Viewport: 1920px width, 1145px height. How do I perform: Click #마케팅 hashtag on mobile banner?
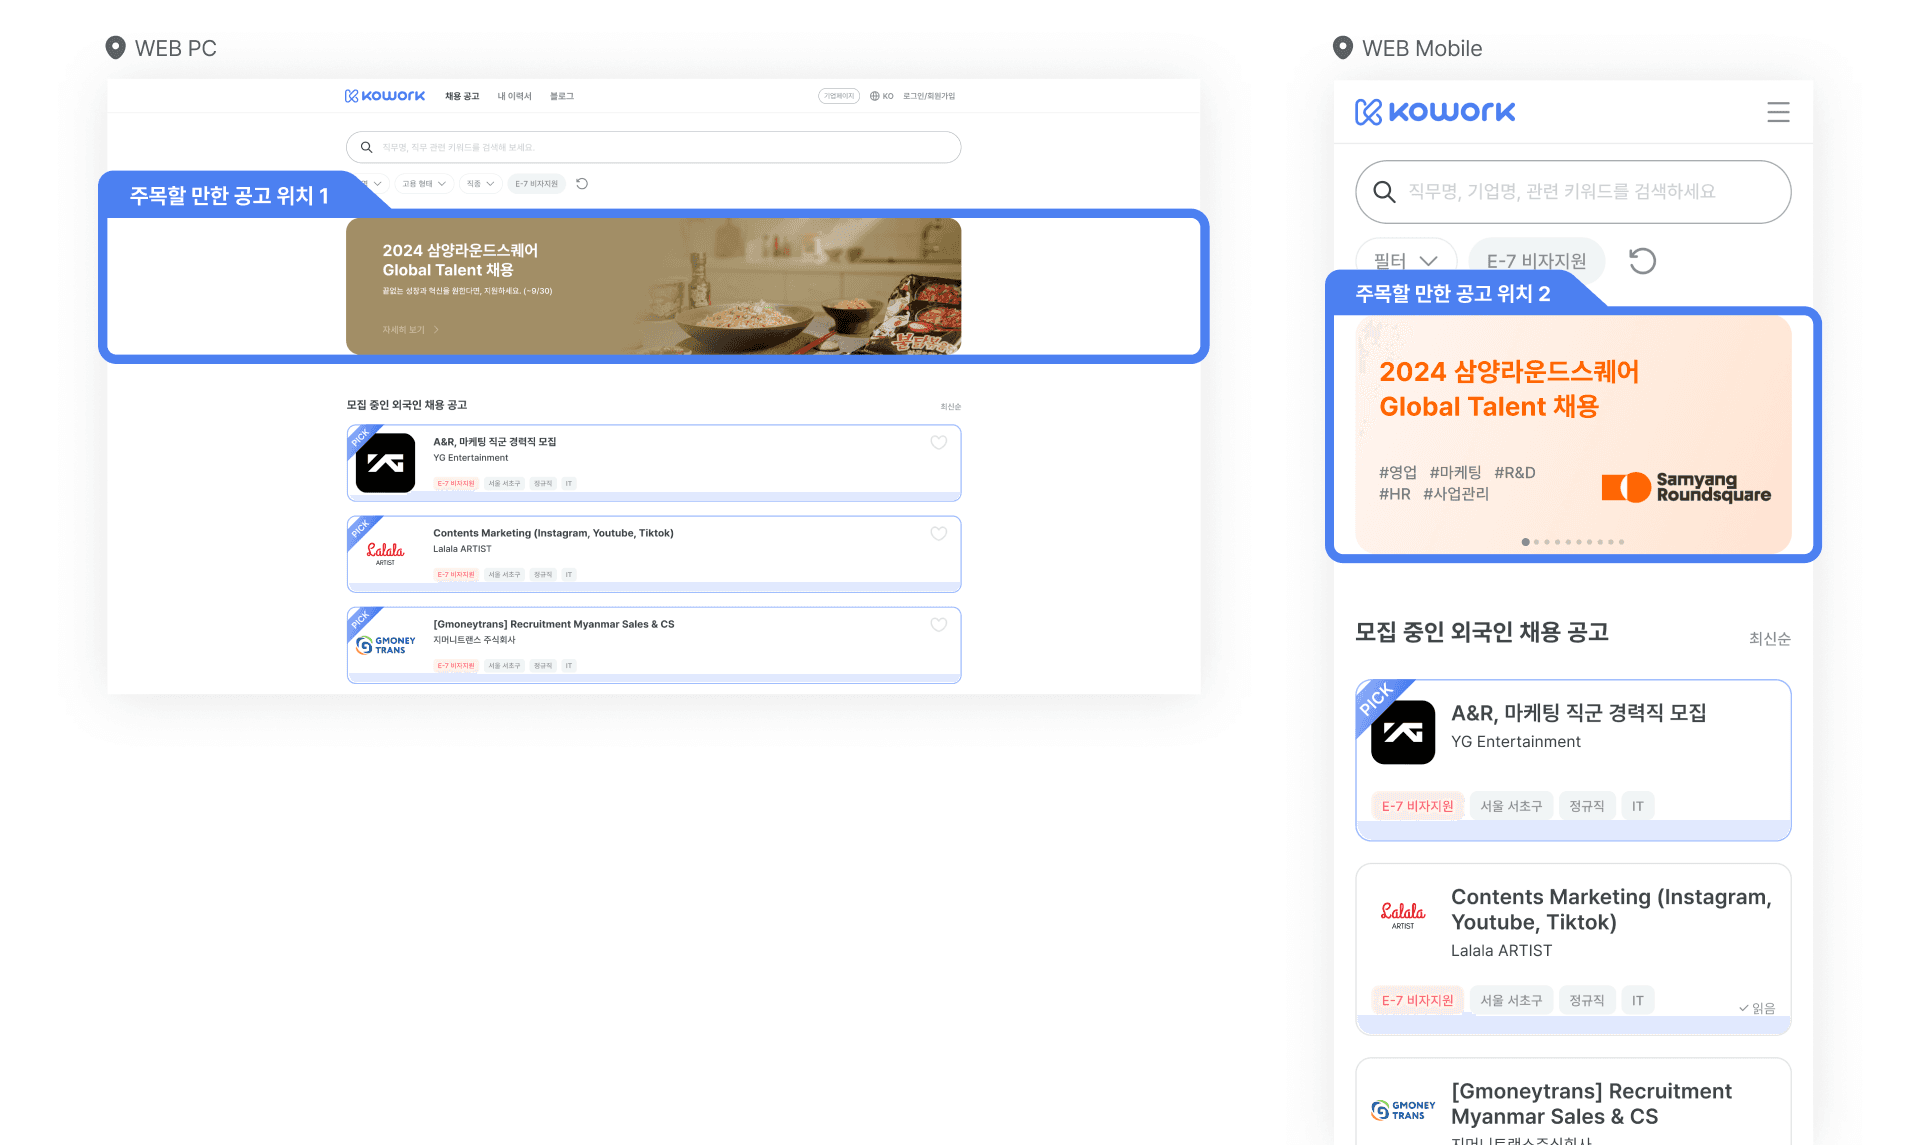(1455, 472)
